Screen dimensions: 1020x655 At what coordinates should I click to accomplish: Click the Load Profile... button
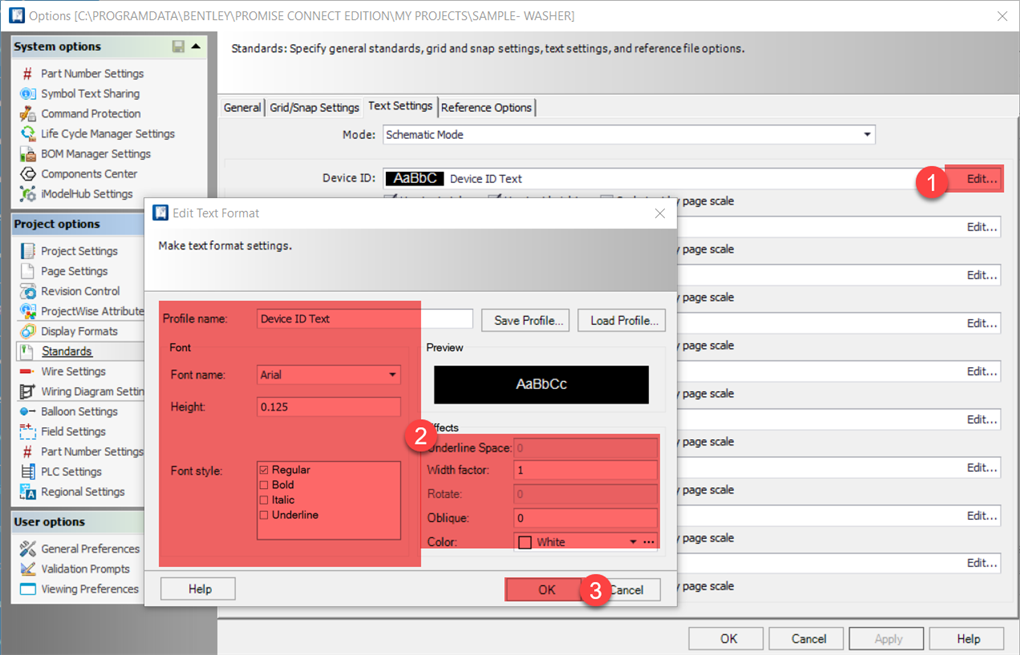622,320
